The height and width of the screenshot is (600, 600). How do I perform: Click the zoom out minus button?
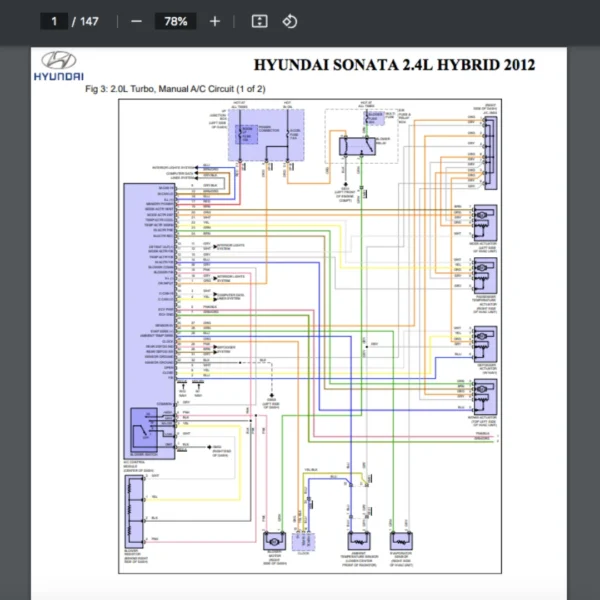click(136, 21)
